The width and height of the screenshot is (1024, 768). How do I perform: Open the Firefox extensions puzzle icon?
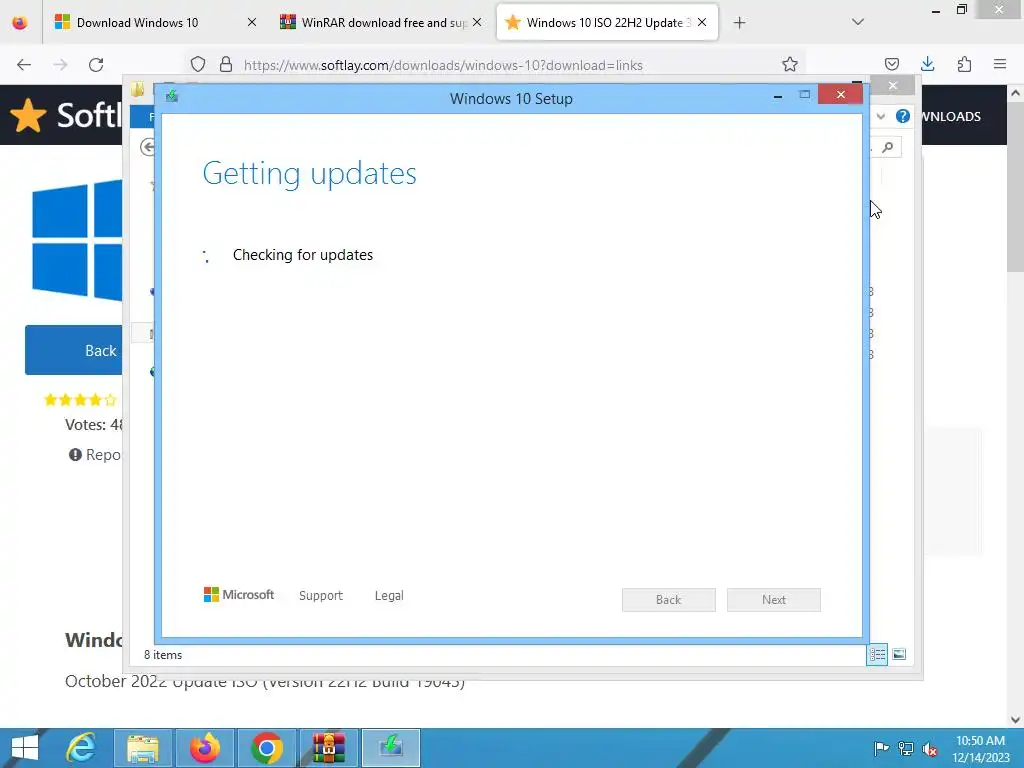(964, 65)
